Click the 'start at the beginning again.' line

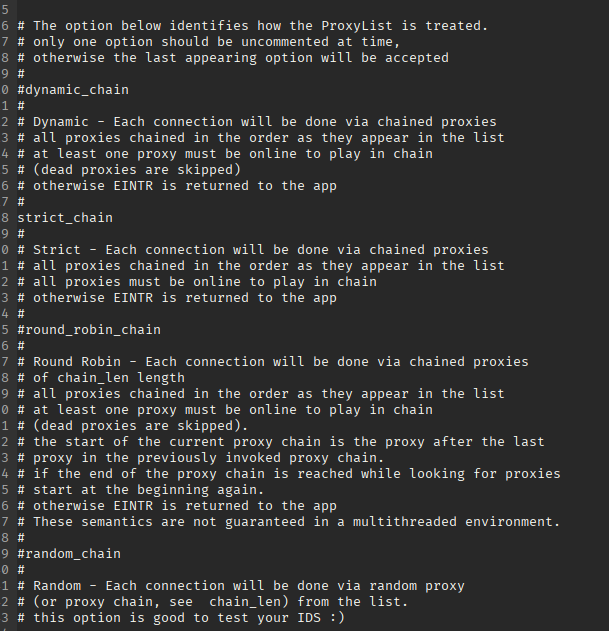point(140,490)
